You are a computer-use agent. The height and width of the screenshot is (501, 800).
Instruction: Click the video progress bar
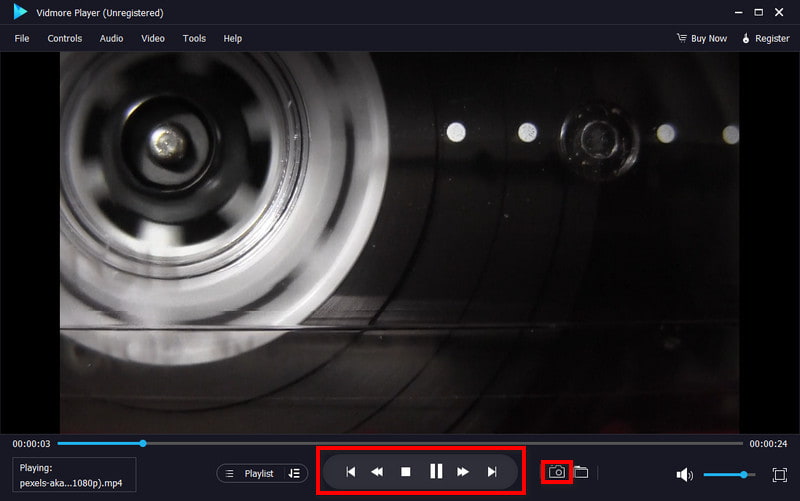[x=400, y=443]
